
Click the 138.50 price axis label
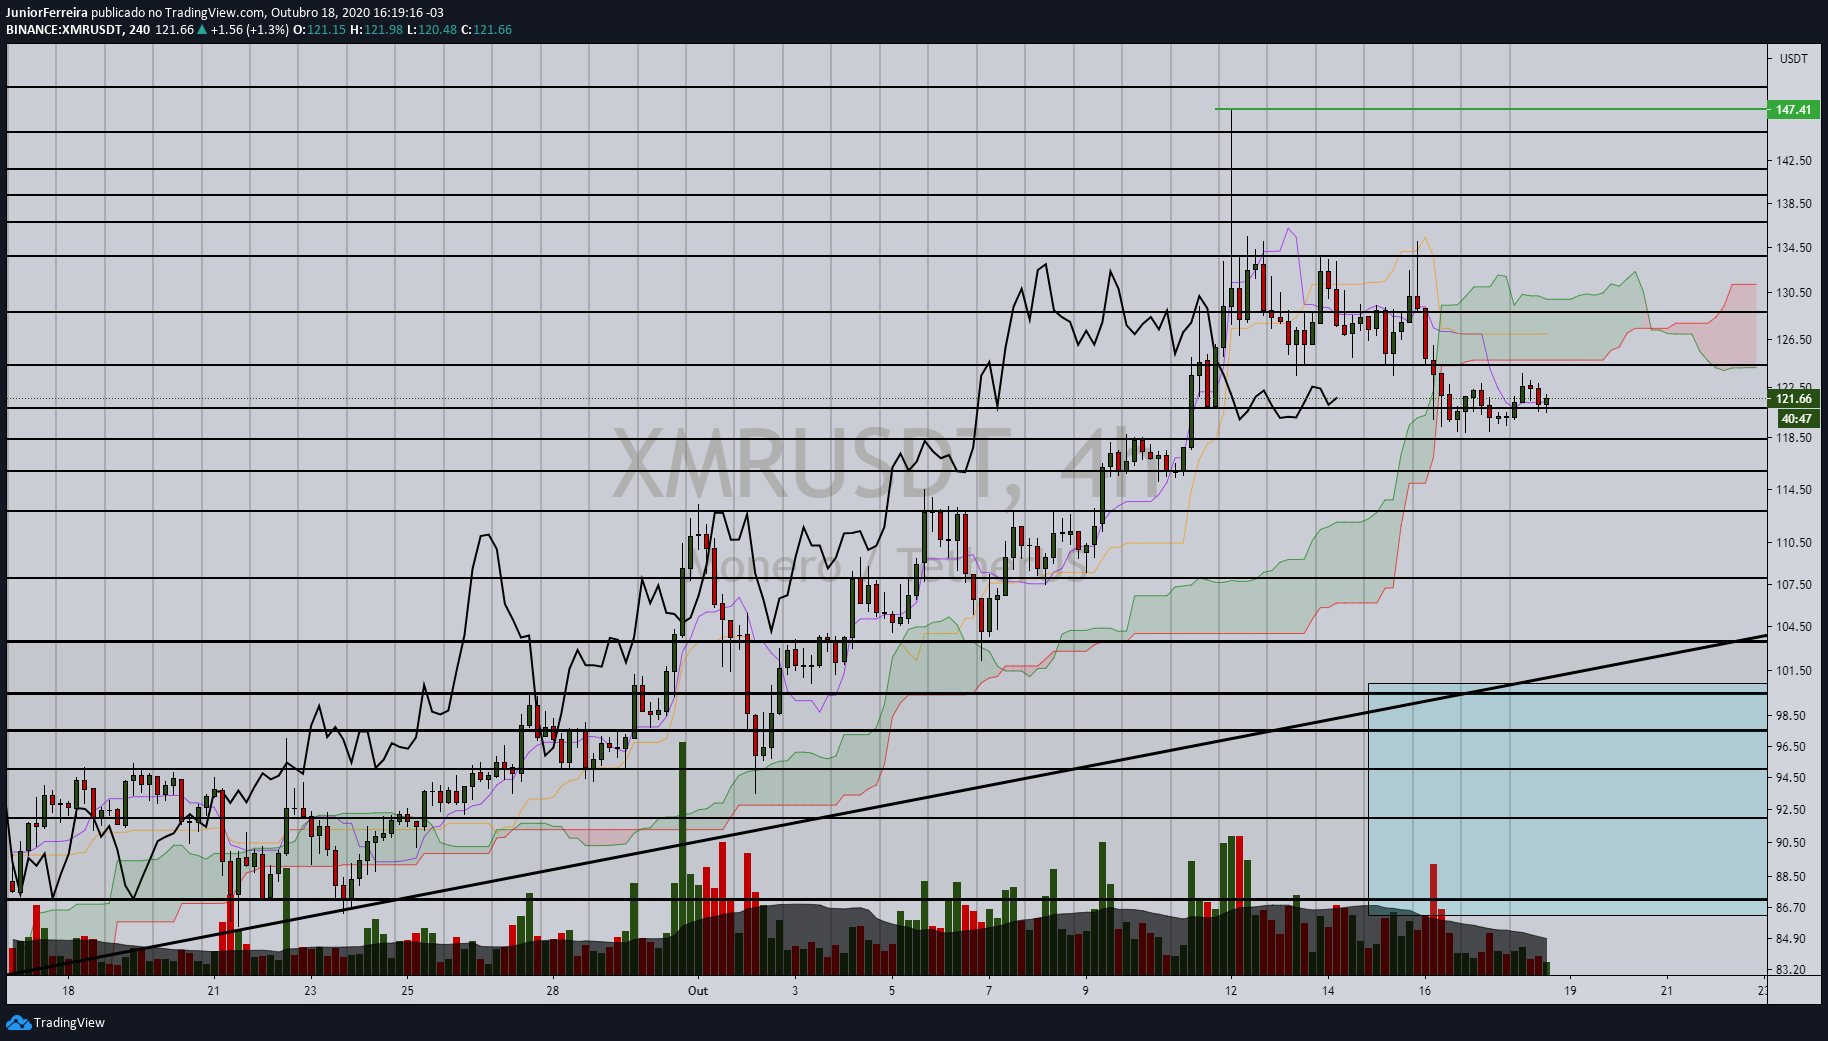[1793, 204]
